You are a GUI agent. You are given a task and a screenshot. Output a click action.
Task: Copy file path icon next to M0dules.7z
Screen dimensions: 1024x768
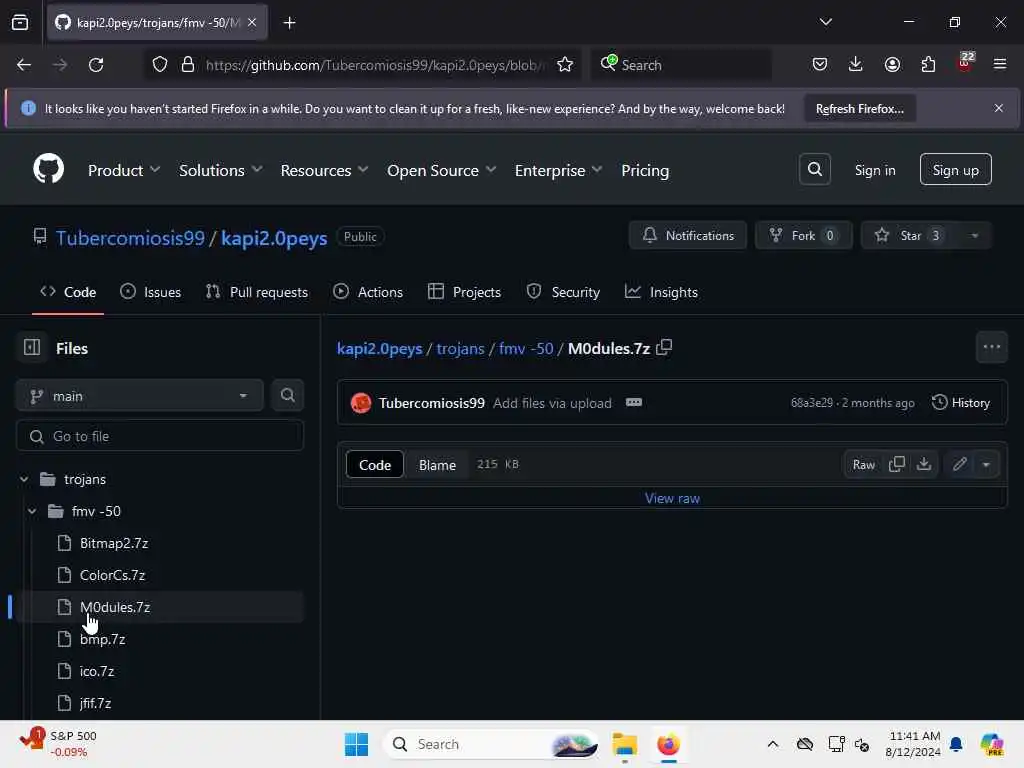pyautogui.click(x=664, y=347)
